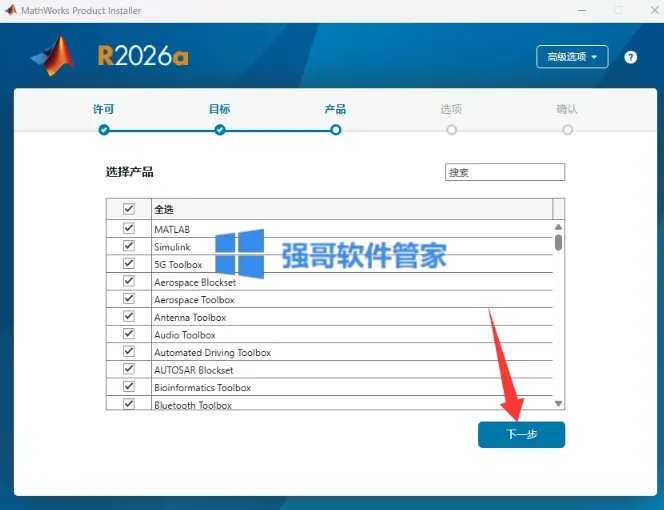Click the 全选 header label
This screenshot has height=510, width=664.
164,209
